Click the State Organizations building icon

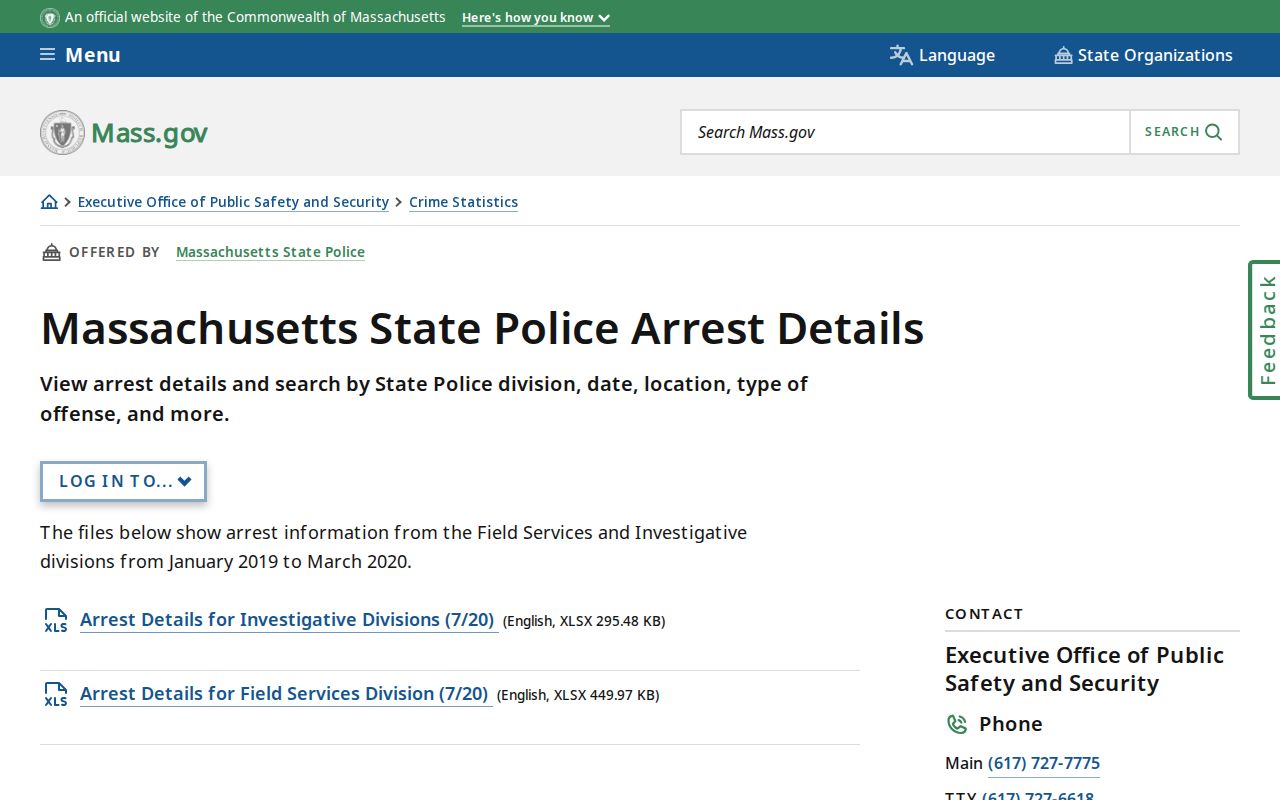tap(1063, 55)
